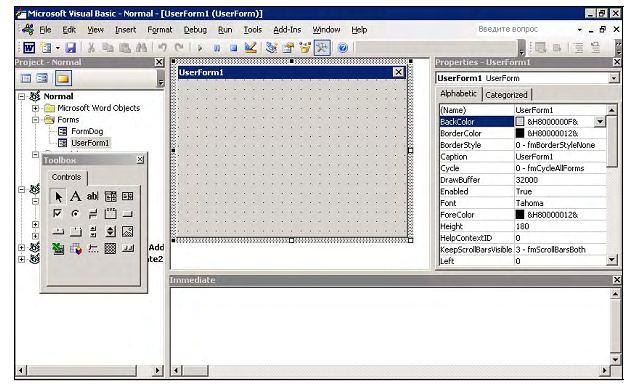The image size is (632, 389).
Task: Click the View Microsoft Word toolbar icon
Action: click(x=29, y=48)
